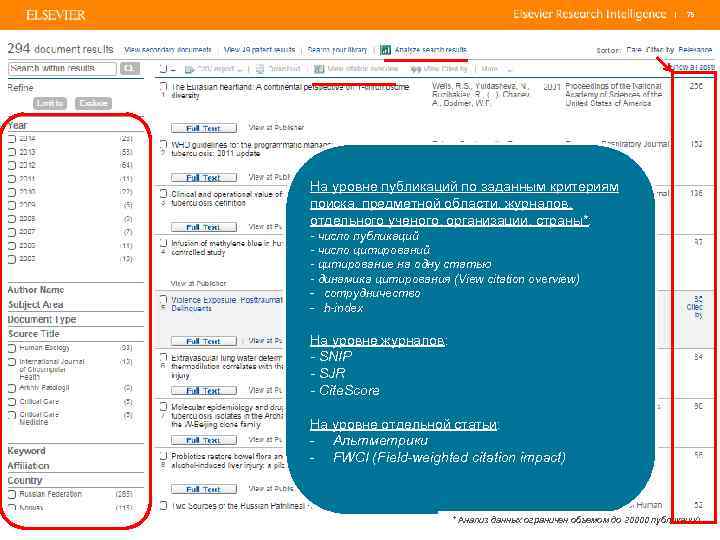
Task: Click the Proceedings of the National Academy source name
Action: [613, 95]
